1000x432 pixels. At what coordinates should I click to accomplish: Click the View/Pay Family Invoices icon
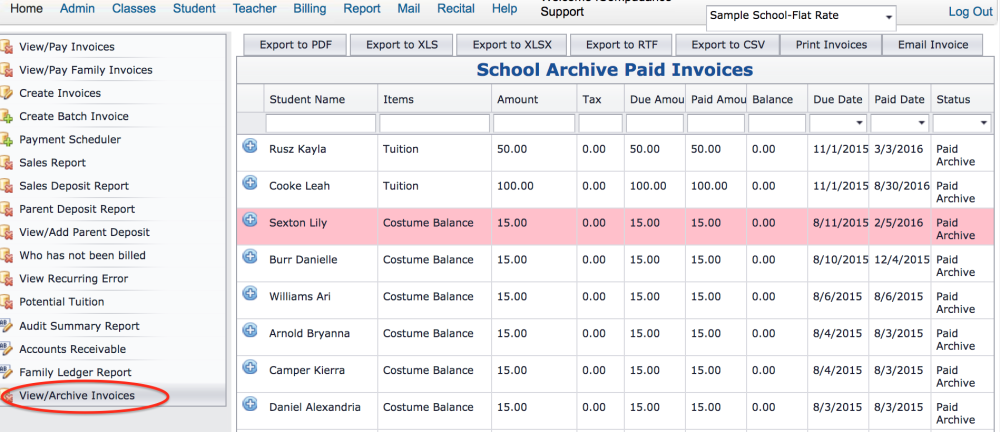click(x=6, y=70)
